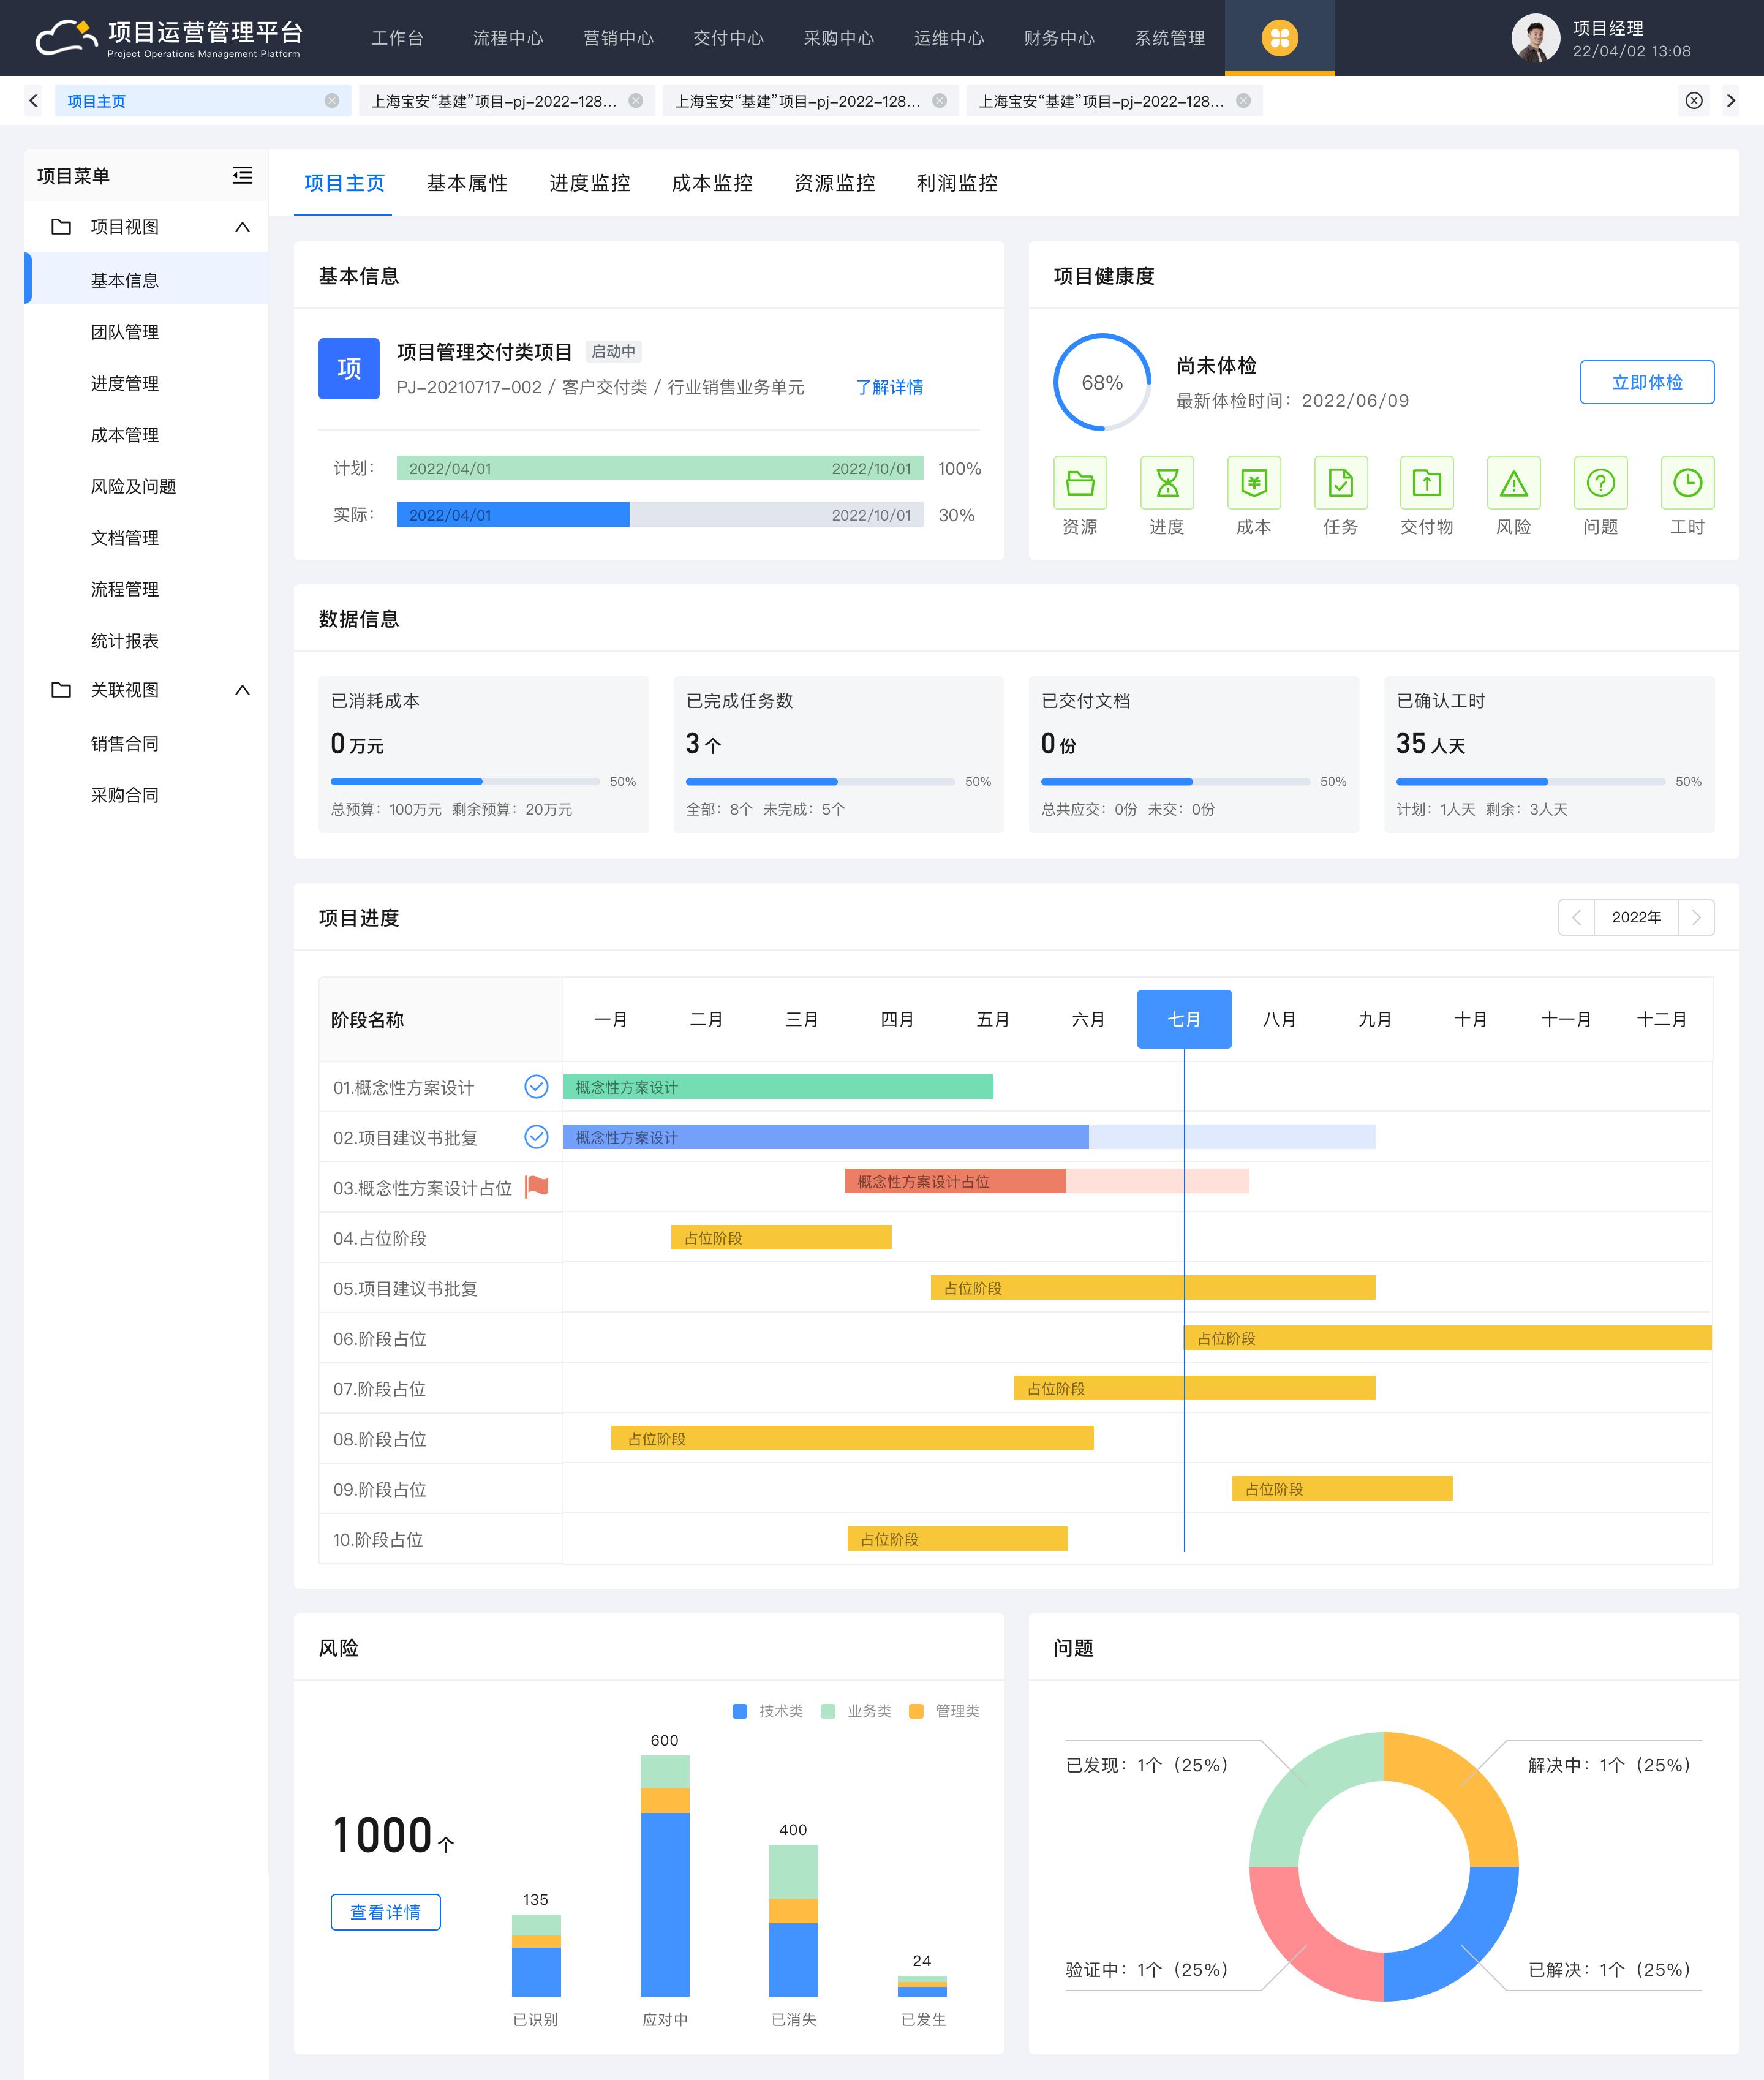The image size is (1764, 2080).
Task: Click the 成本 yen health icon
Action: [1254, 483]
